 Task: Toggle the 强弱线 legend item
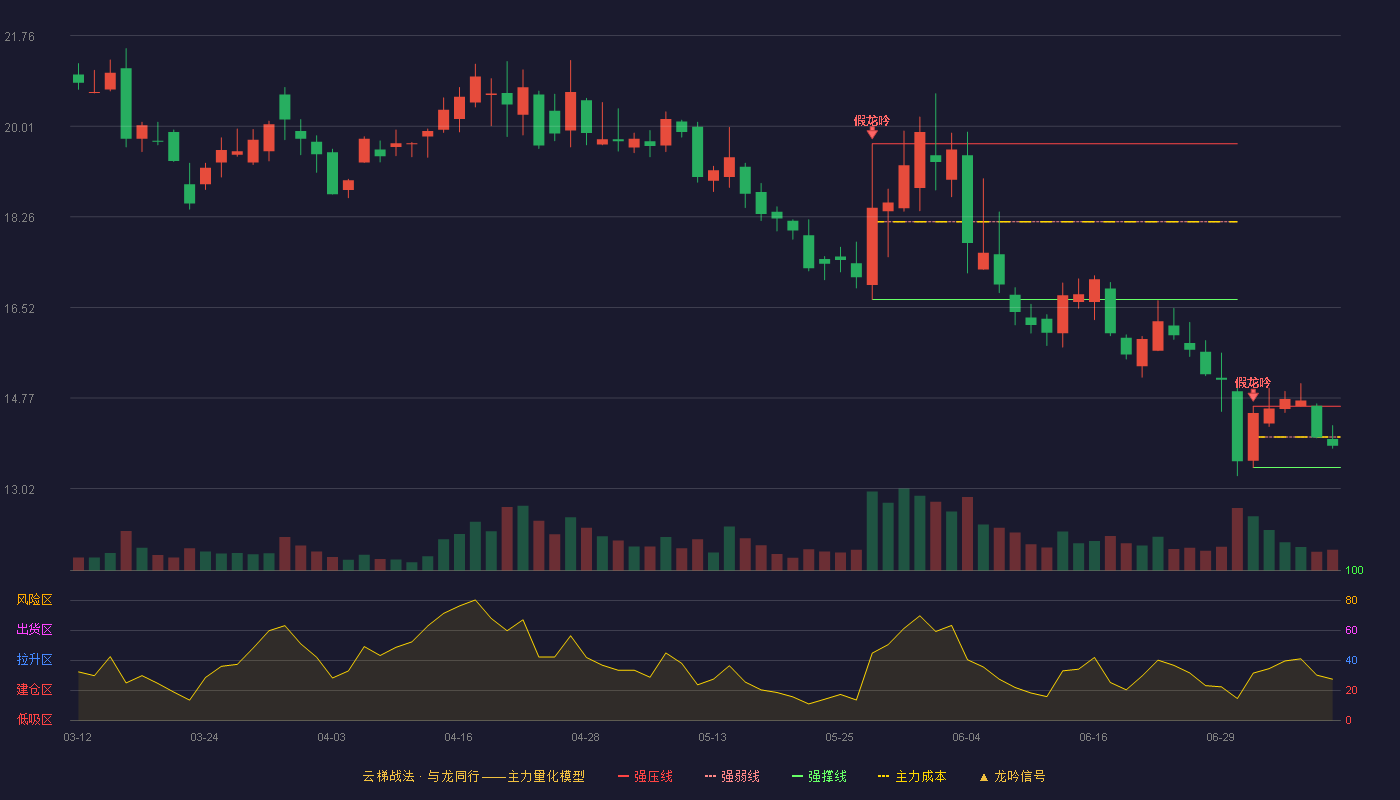[x=732, y=776]
